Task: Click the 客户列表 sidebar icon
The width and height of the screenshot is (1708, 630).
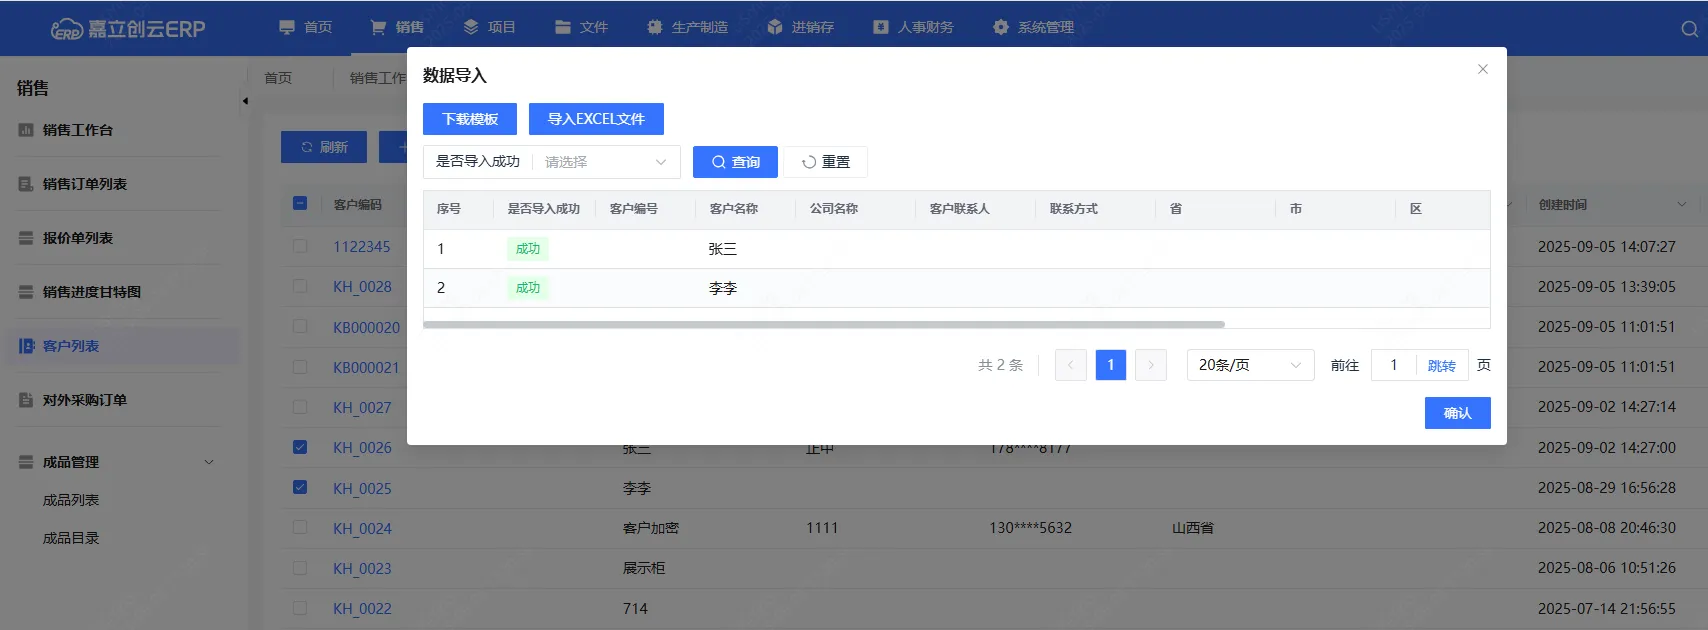Action: (x=26, y=346)
